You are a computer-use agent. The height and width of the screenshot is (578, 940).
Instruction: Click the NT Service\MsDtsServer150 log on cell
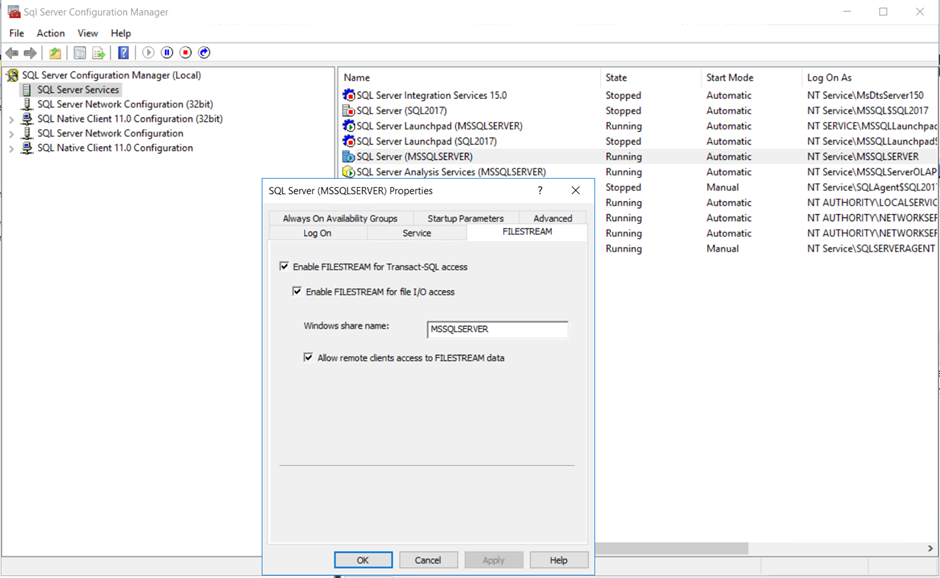[x=865, y=95]
